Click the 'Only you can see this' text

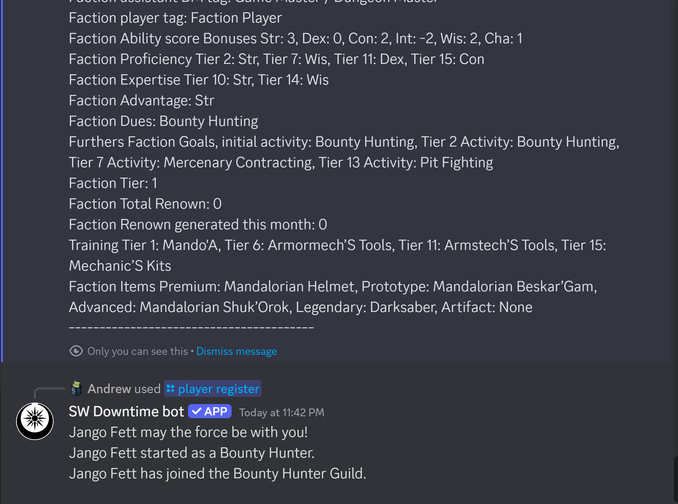[x=138, y=351]
